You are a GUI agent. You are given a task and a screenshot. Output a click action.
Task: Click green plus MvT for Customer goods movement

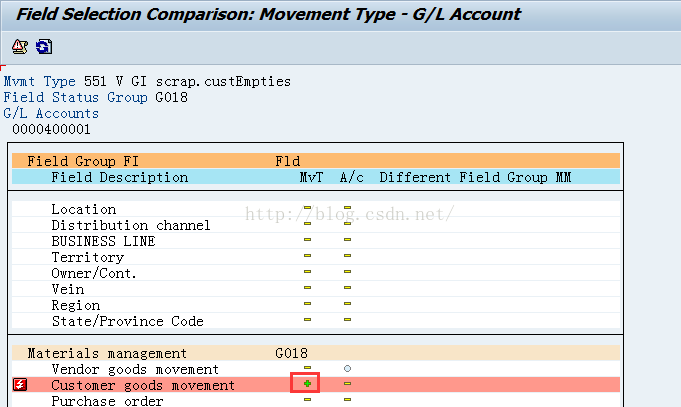point(307,384)
